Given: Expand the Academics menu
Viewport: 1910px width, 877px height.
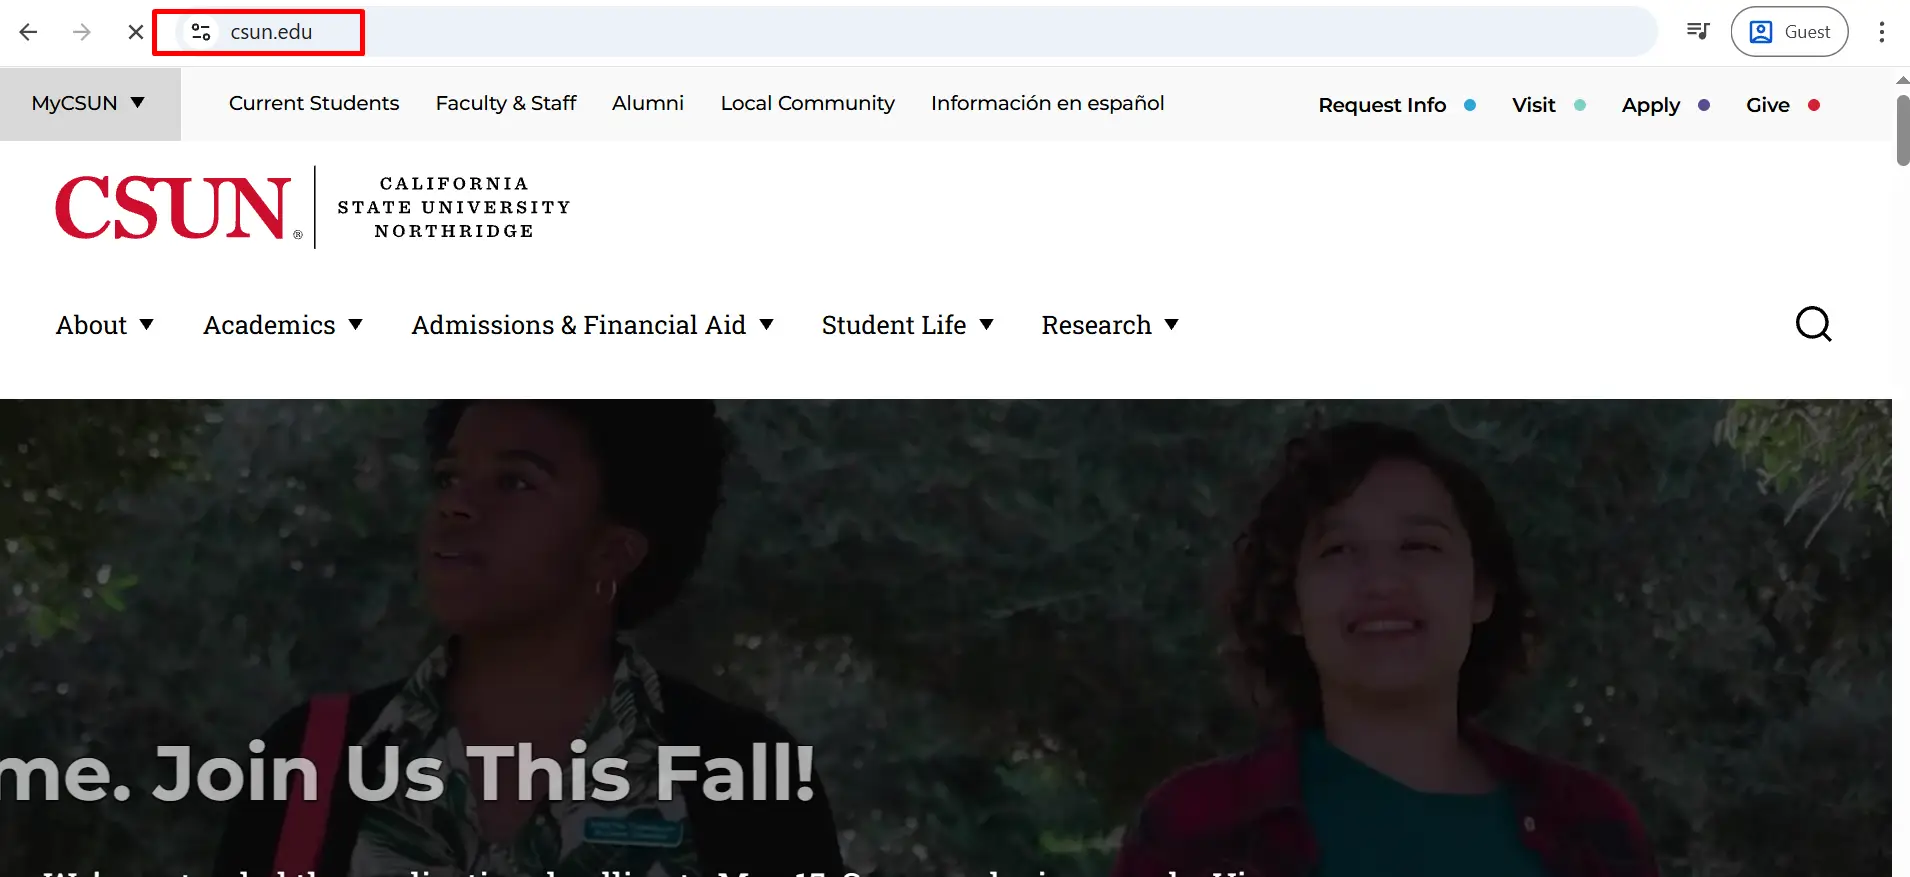Looking at the screenshot, I should (283, 325).
